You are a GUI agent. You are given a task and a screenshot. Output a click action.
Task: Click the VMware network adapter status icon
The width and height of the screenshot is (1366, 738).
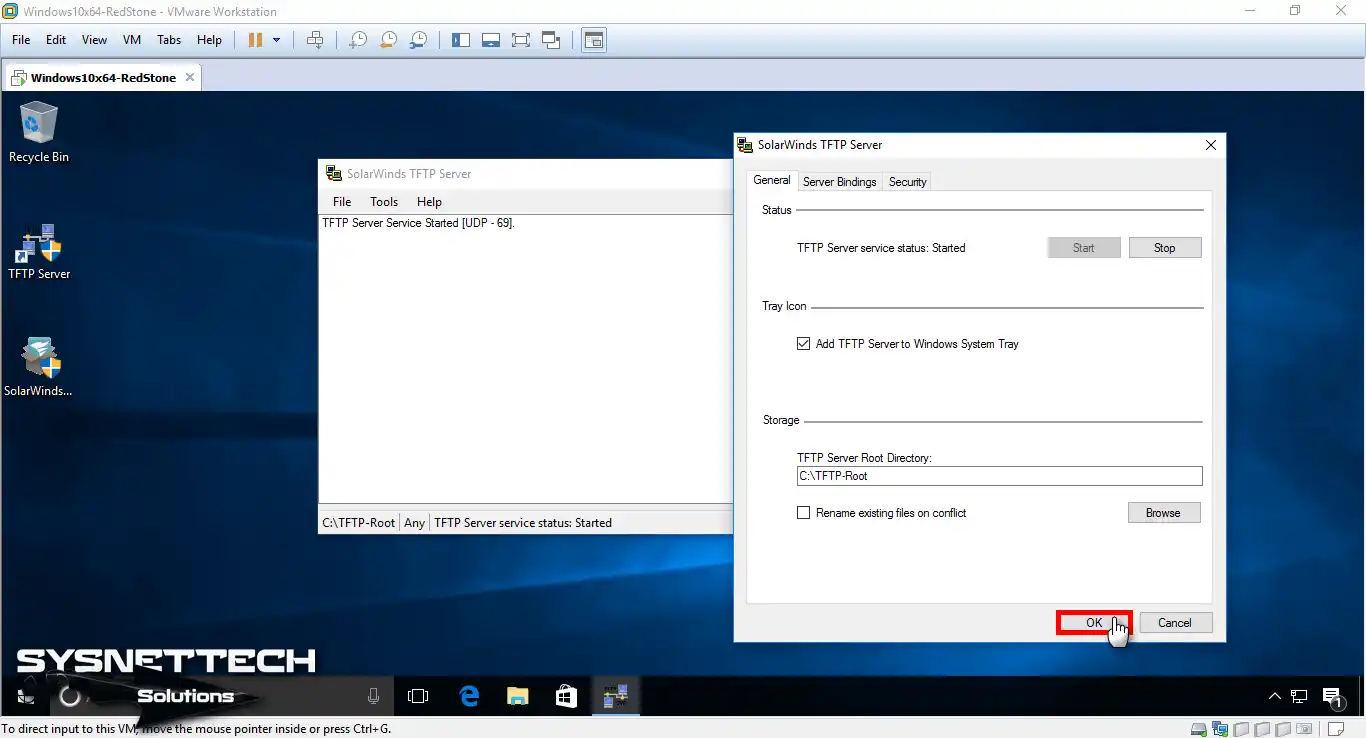point(1220,729)
